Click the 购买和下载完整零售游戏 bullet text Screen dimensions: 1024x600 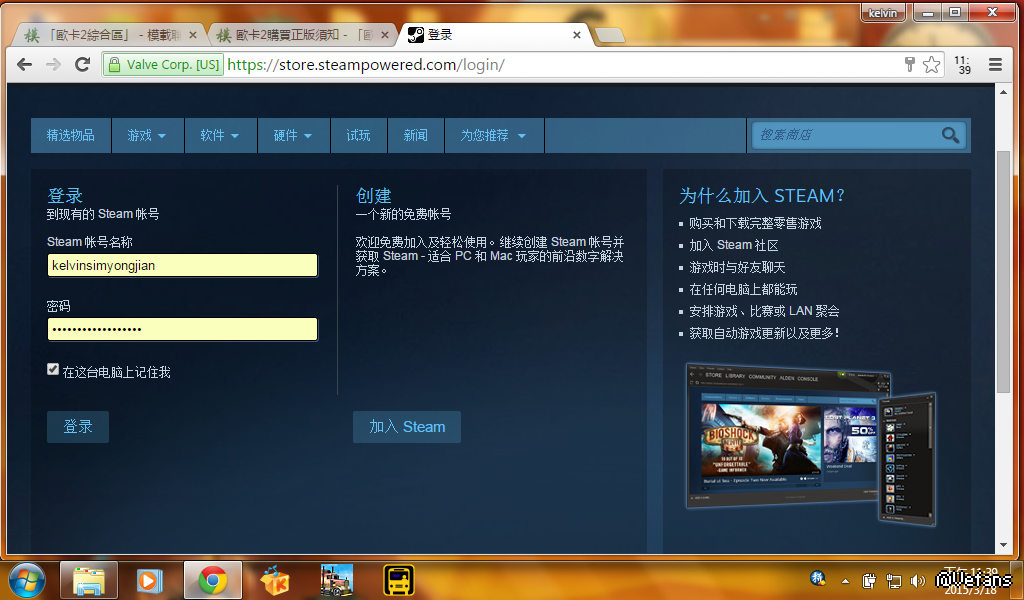pos(755,223)
